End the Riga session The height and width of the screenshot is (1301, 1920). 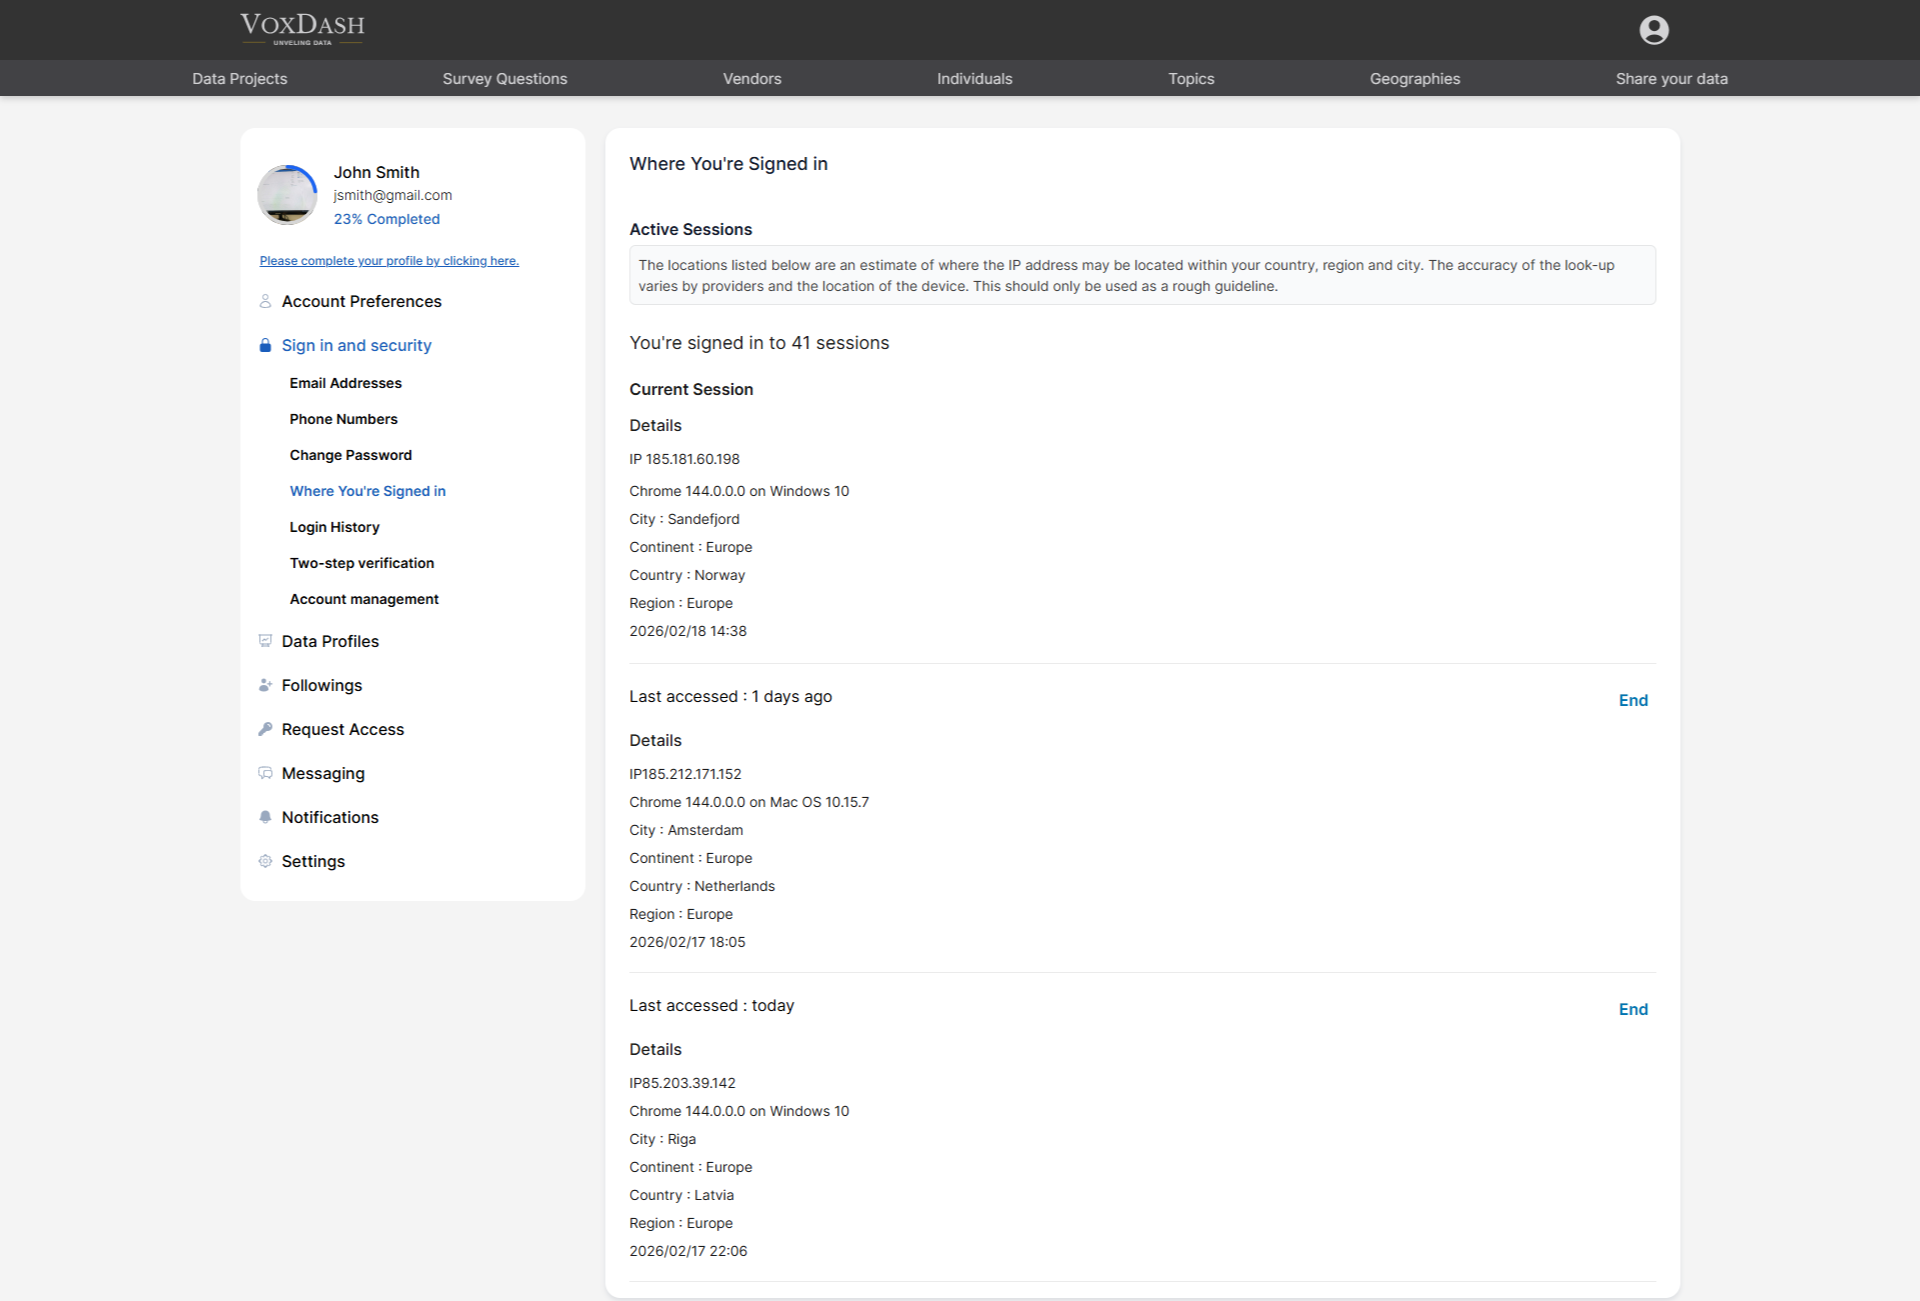(x=1632, y=1009)
